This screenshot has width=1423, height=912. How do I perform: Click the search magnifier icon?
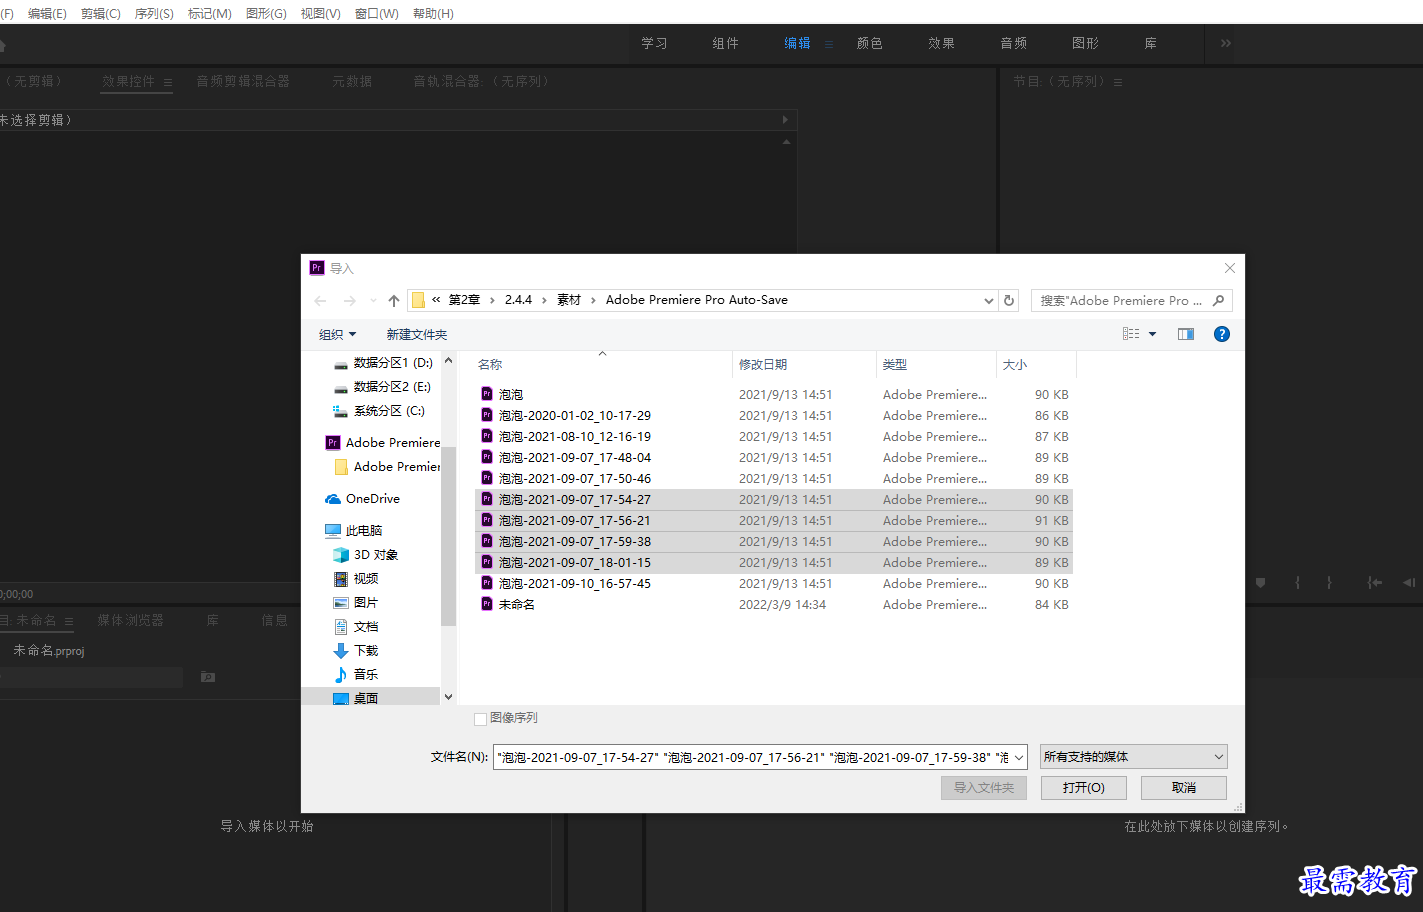(1218, 300)
